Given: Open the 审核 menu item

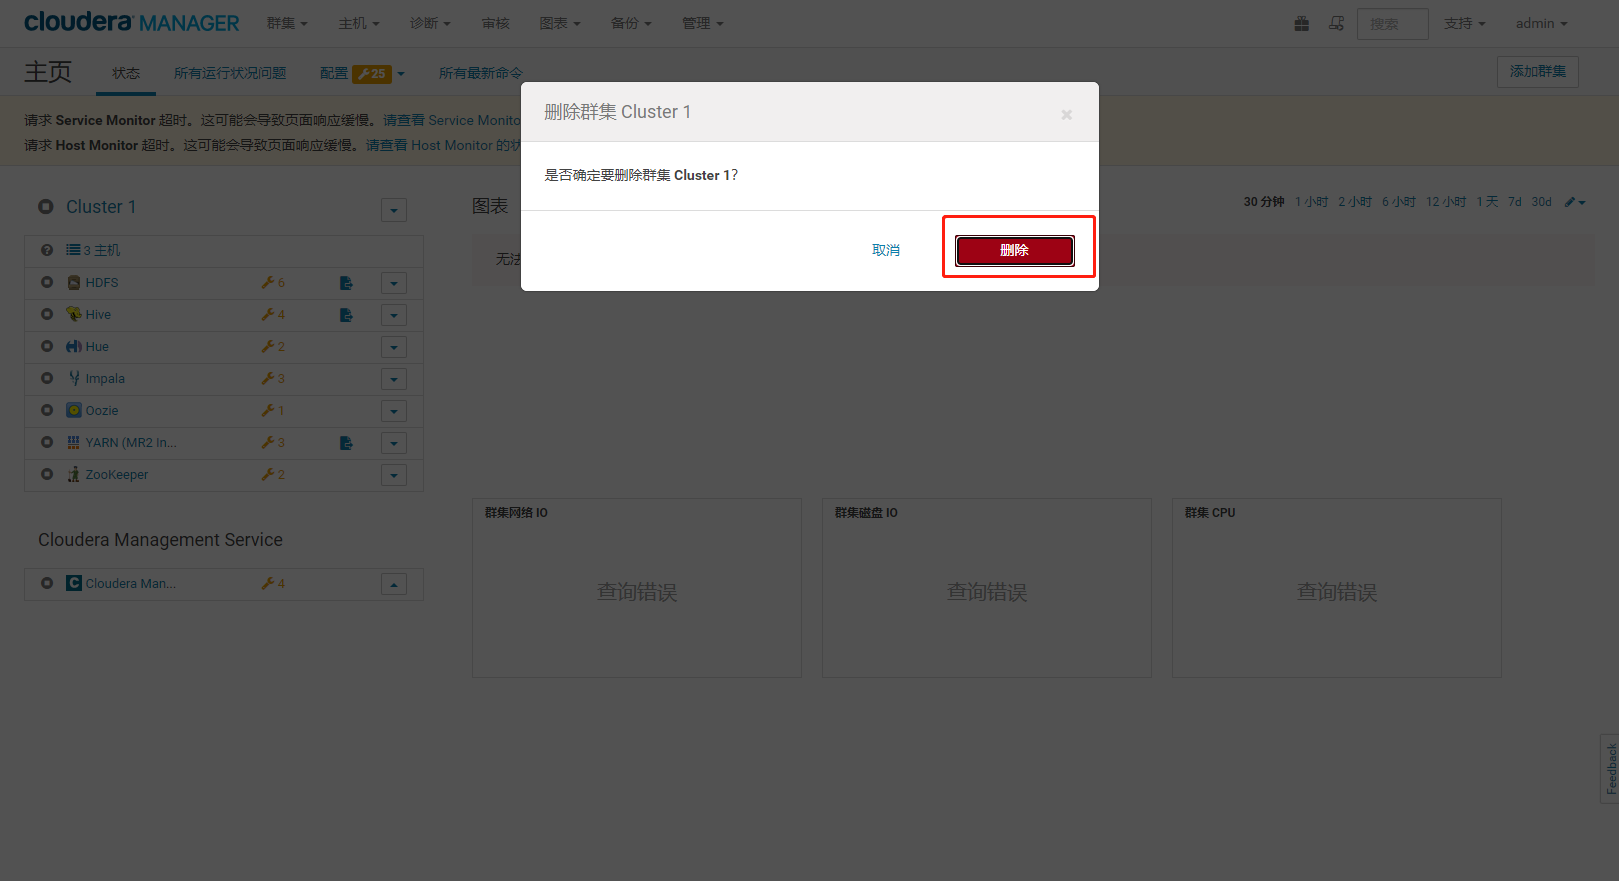Looking at the screenshot, I should tap(495, 23).
